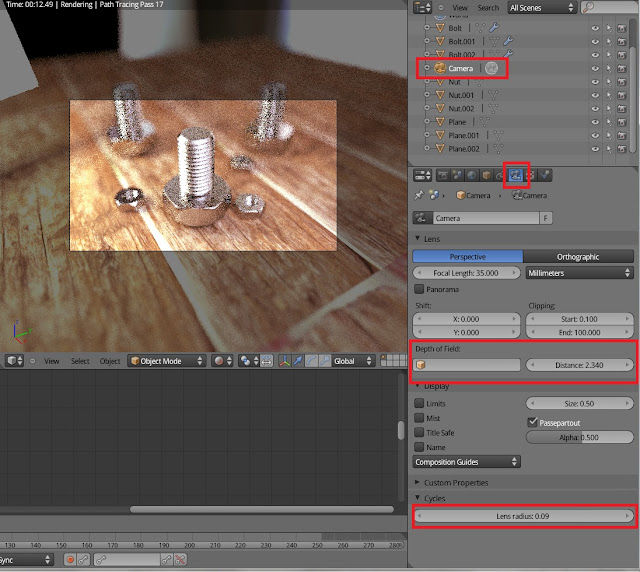Screen dimensions: 640x572
Task: Open the Scene properties tab
Action: point(457,176)
